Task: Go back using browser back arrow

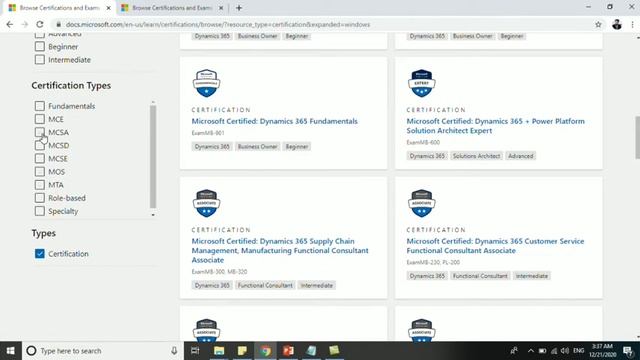Action: [x=10, y=24]
